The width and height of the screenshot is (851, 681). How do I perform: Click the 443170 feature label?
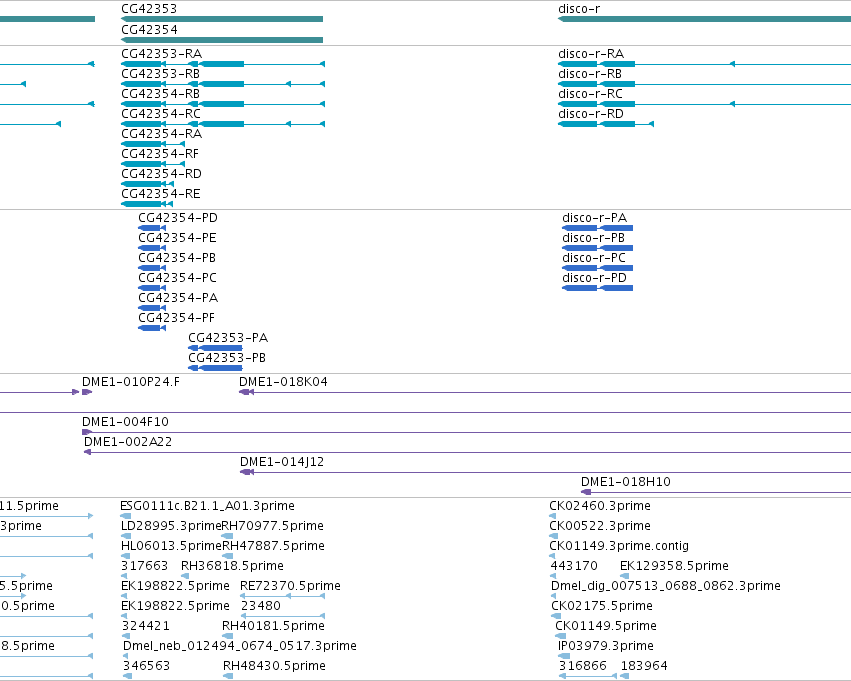pos(574,566)
